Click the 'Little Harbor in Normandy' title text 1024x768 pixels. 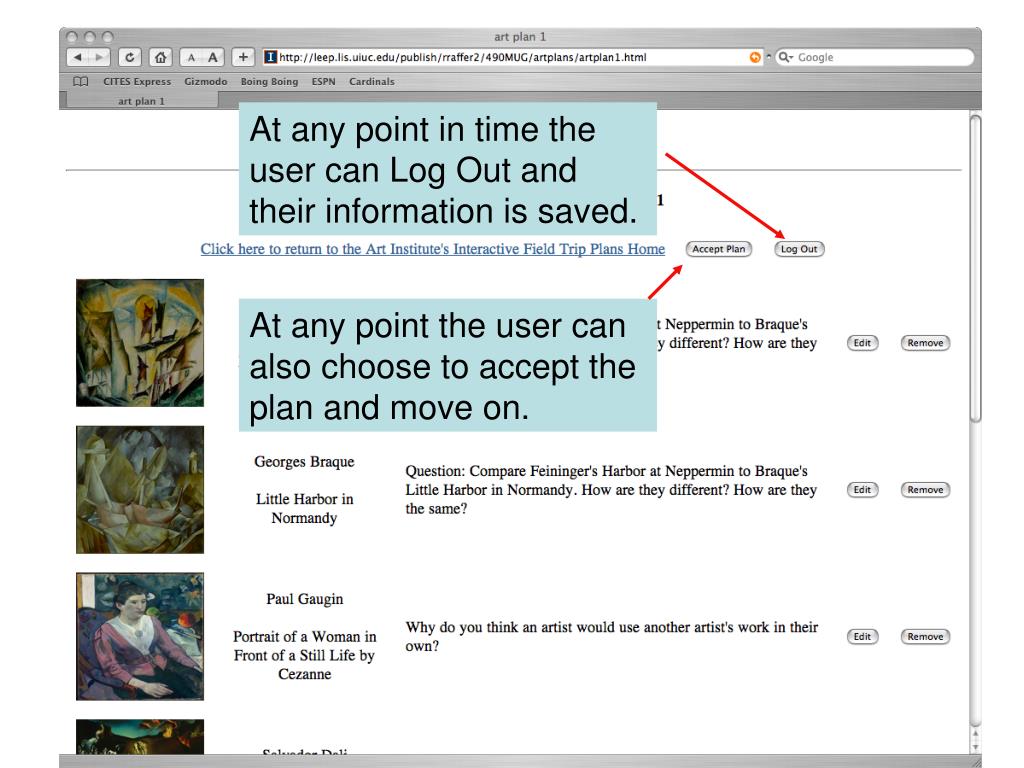coord(304,508)
